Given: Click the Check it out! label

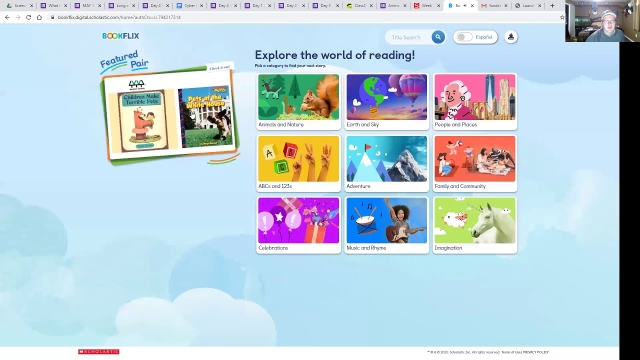Looking at the screenshot, I should point(220,68).
